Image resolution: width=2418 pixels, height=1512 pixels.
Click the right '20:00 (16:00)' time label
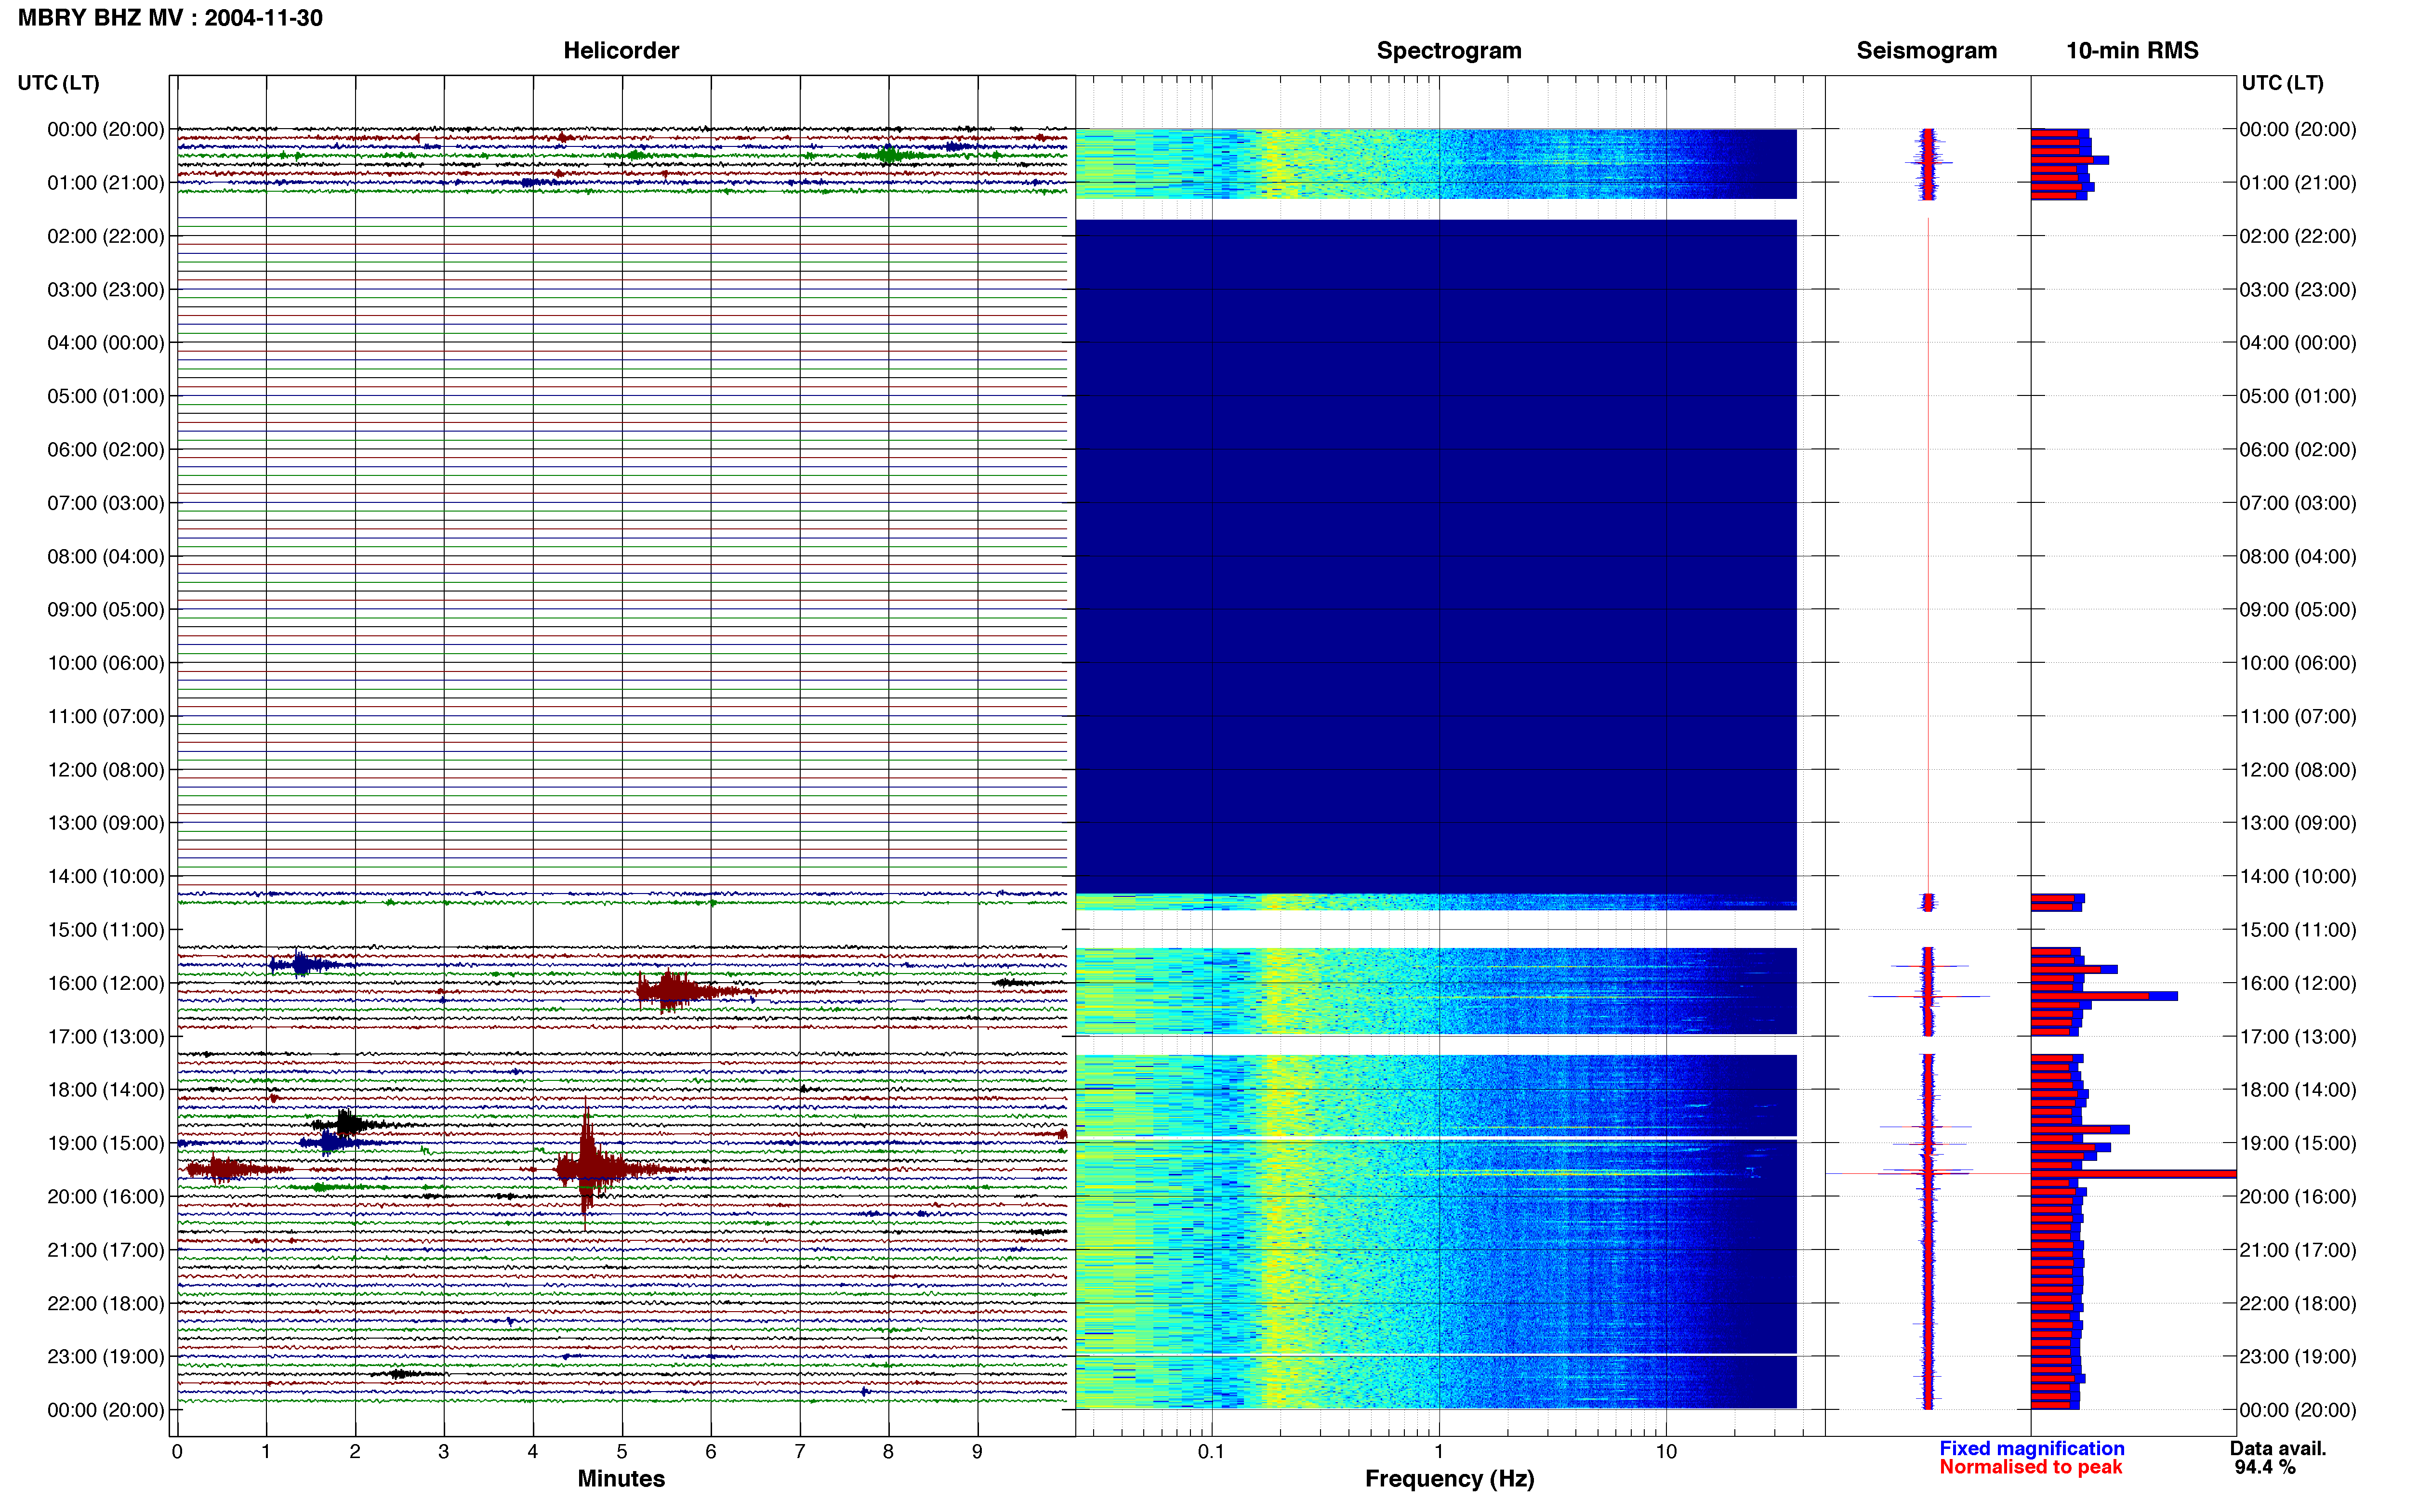2298,1196
